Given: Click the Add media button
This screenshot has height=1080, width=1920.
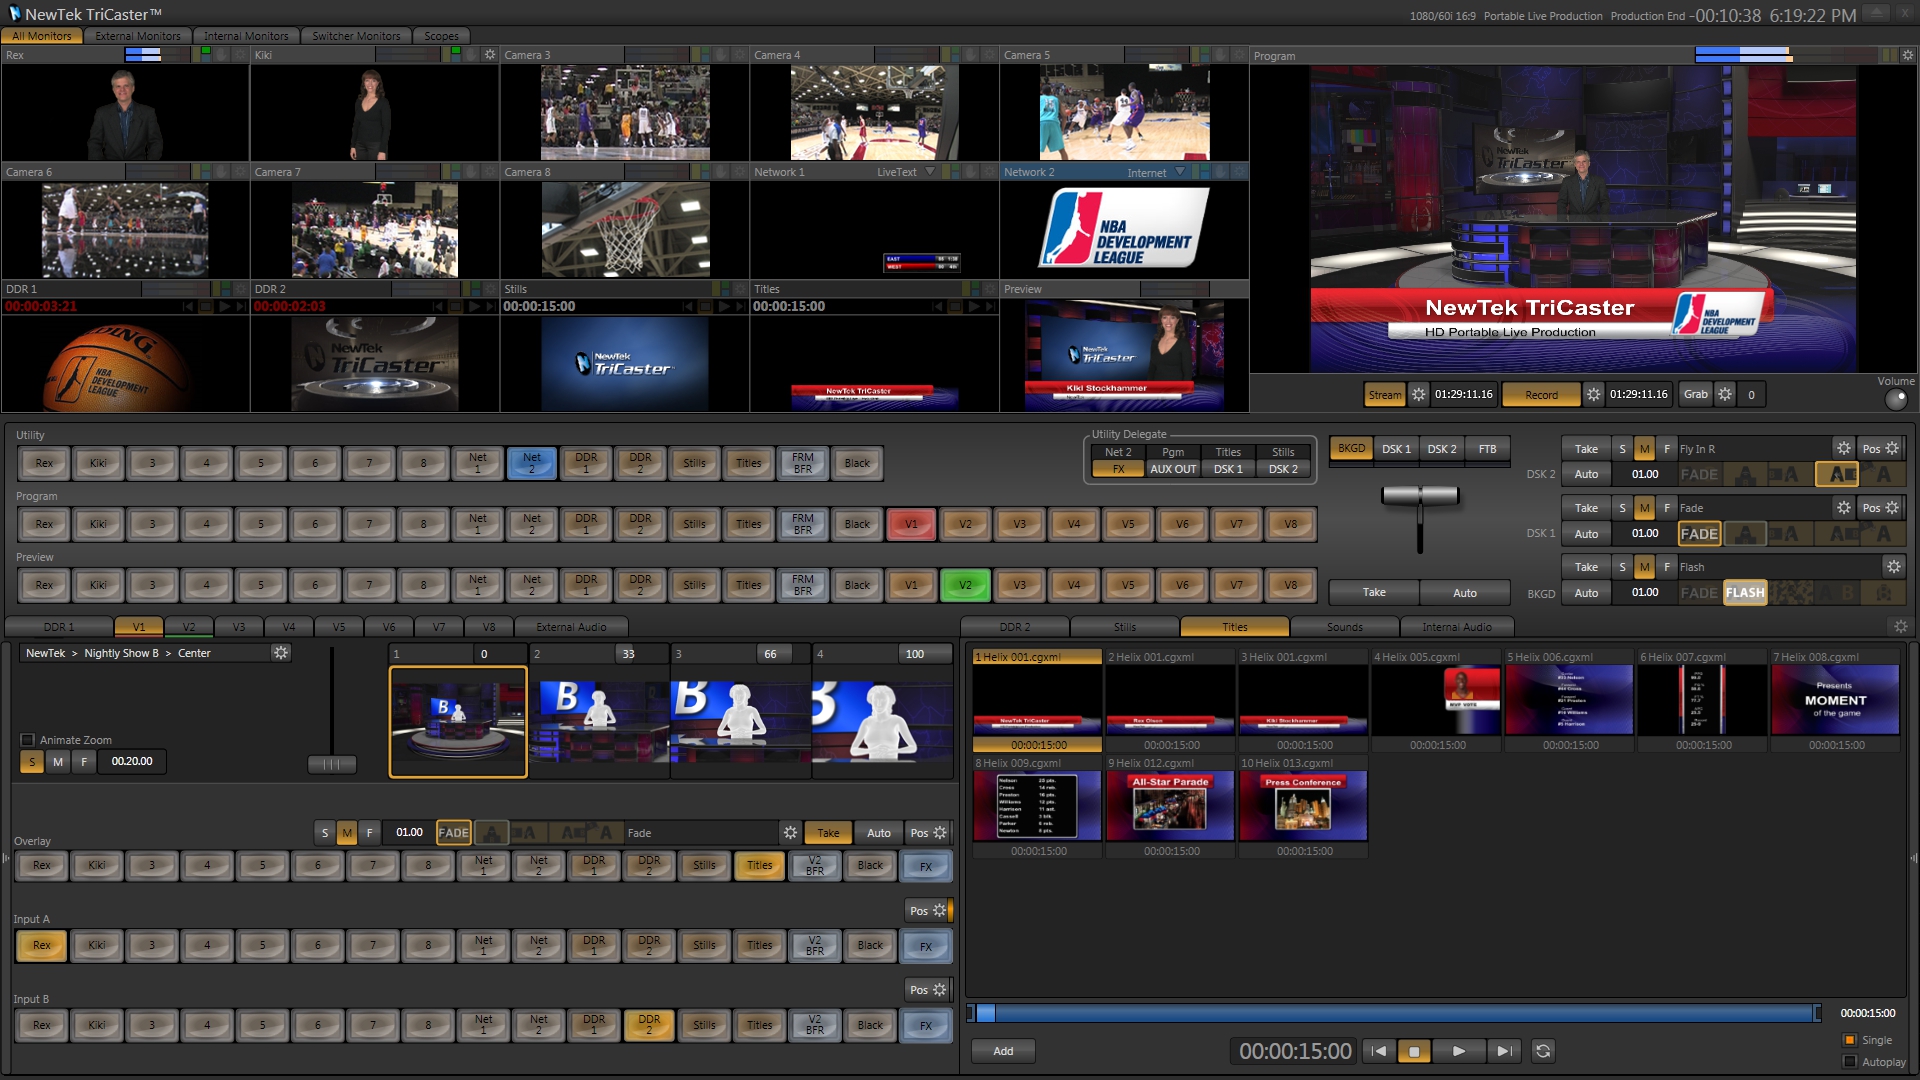Looking at the screenshot, I should tap(1003, 1051).
